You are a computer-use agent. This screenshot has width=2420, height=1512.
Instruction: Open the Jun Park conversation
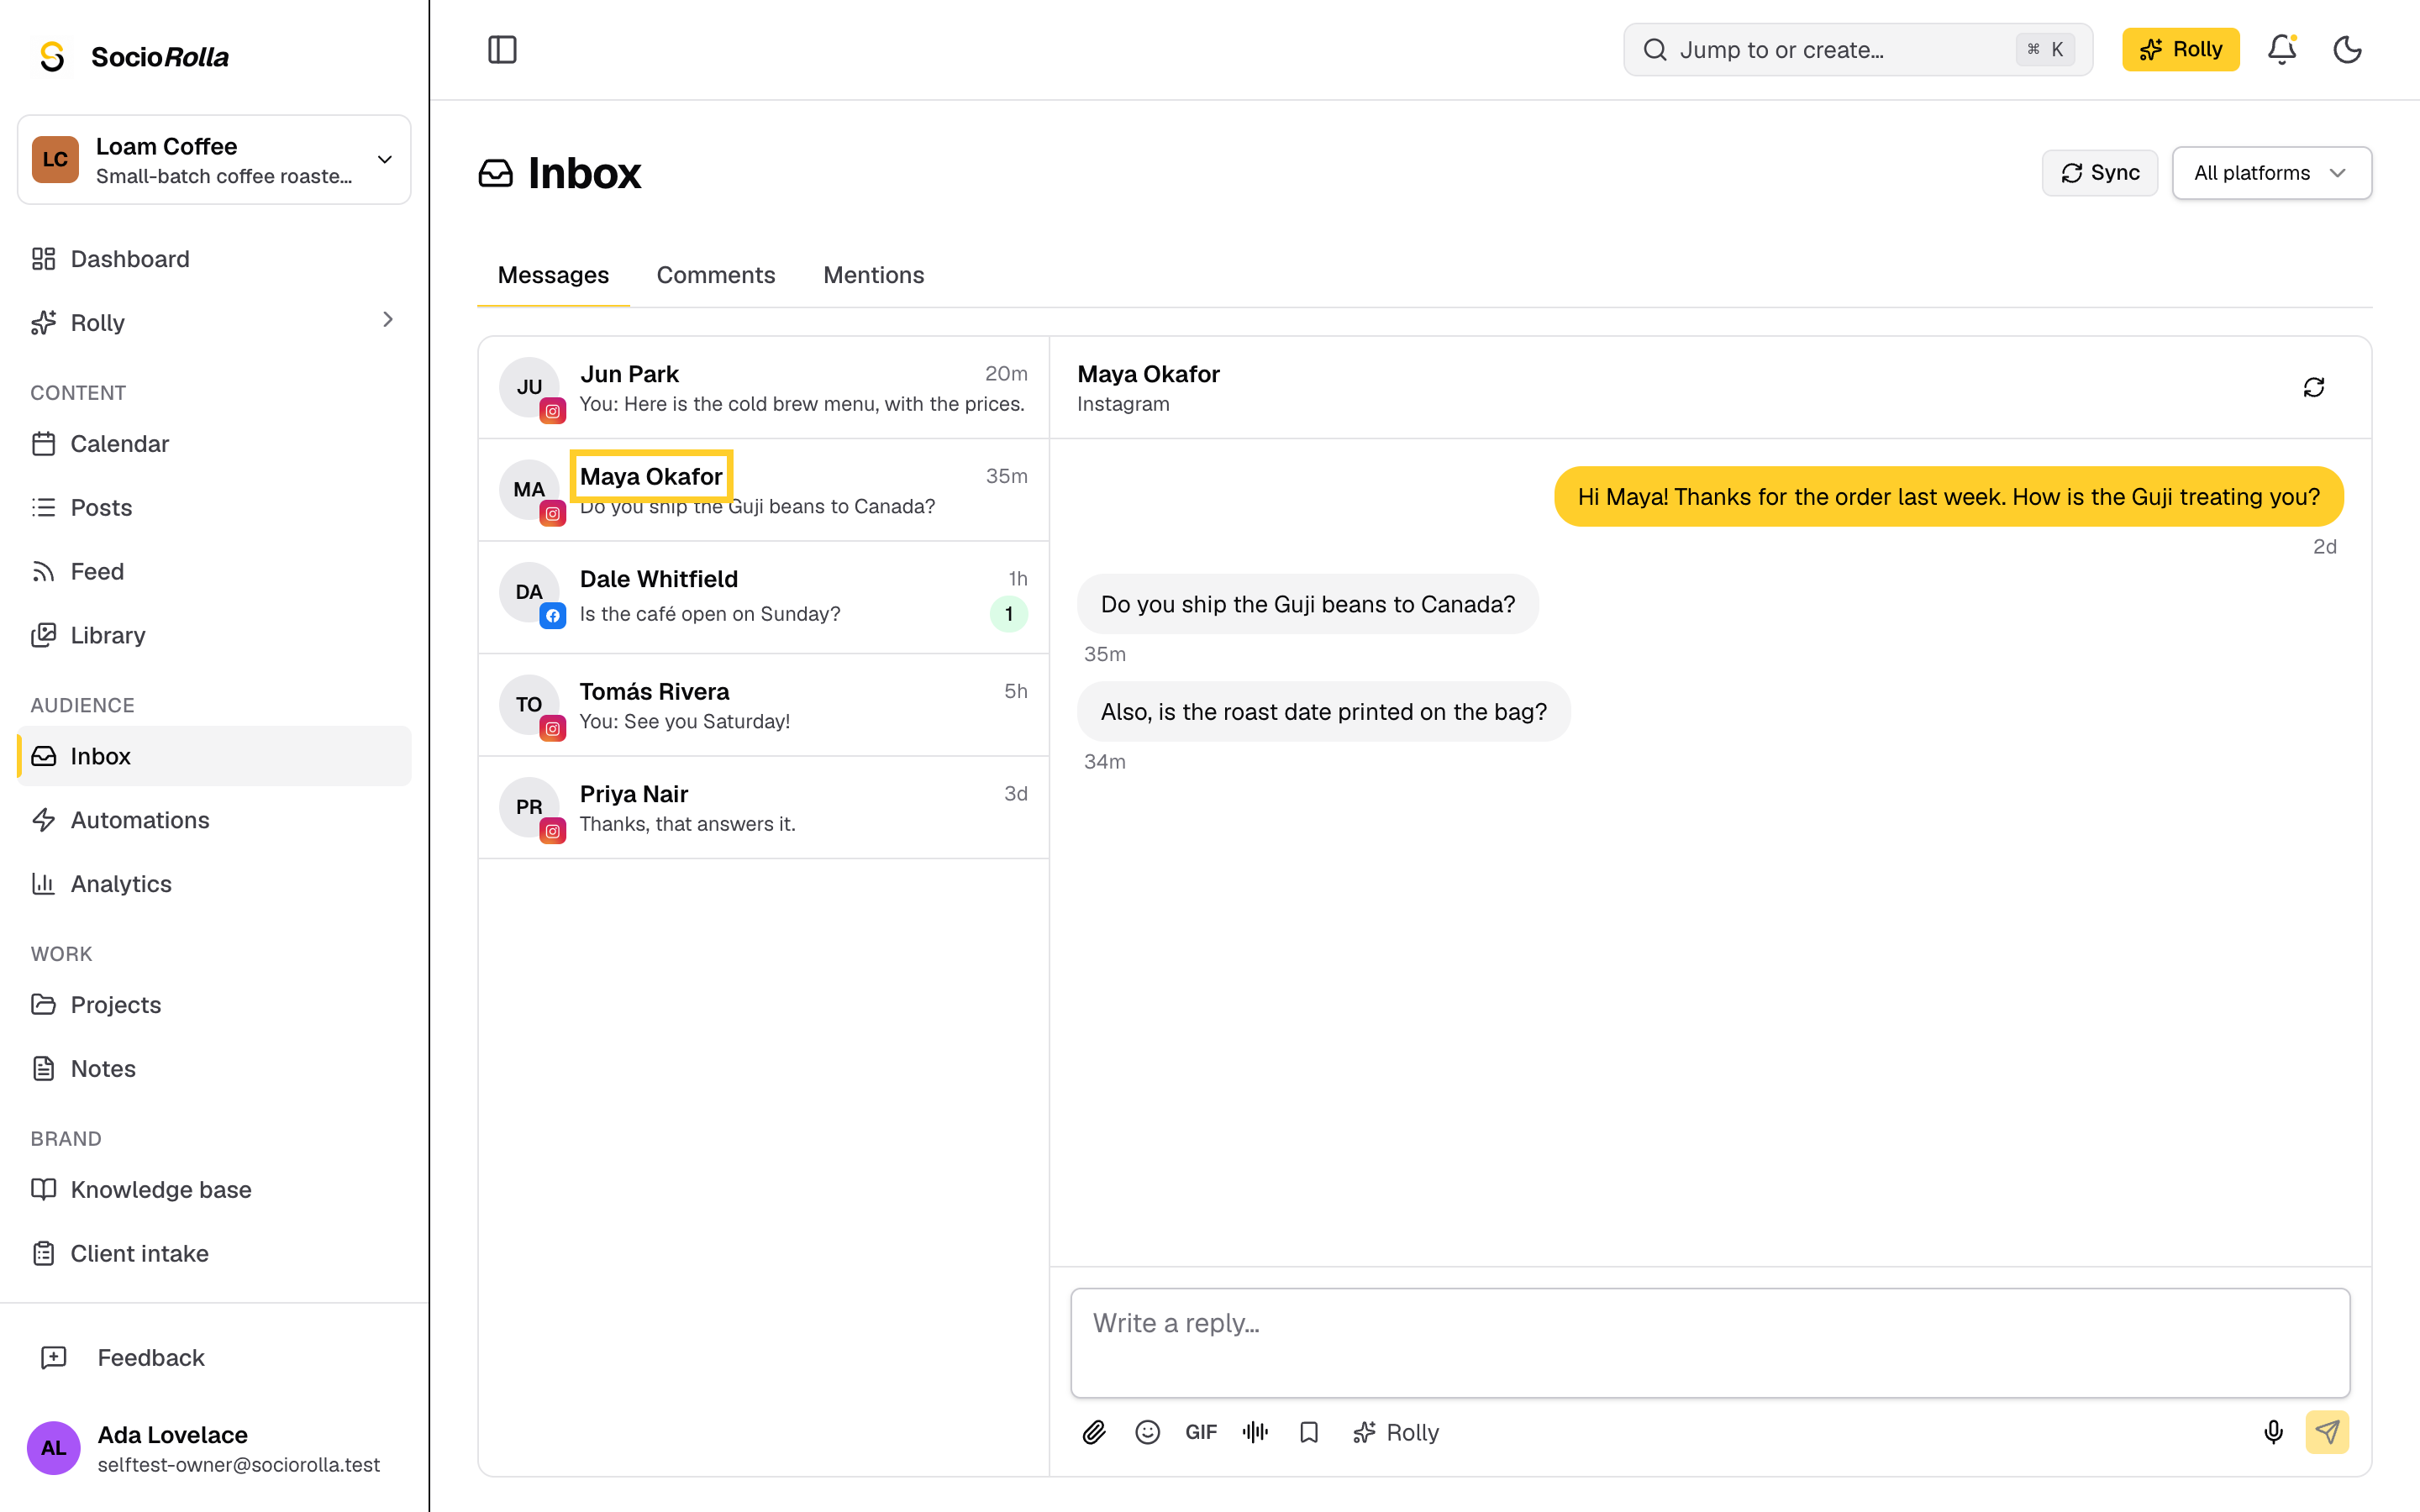tap(764, 388)
